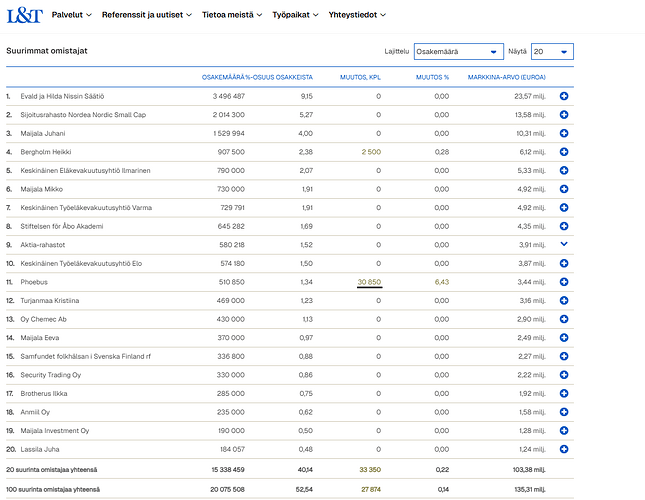
Task: Expand row details for Evald ja Hilda Nissin Säätiö
Action: click(564, 96)
